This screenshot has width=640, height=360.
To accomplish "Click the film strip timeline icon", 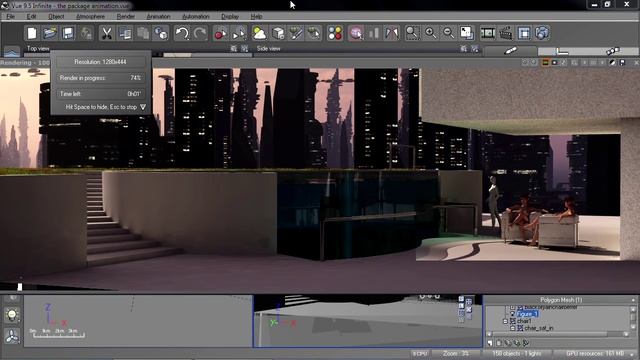I will 487,33.
